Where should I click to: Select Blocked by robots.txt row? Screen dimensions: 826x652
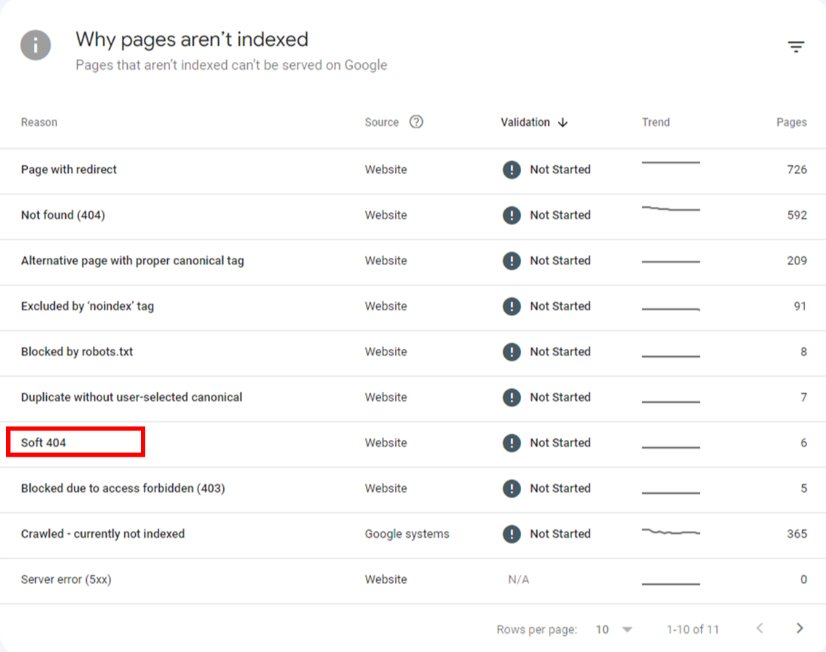(78, 352)
